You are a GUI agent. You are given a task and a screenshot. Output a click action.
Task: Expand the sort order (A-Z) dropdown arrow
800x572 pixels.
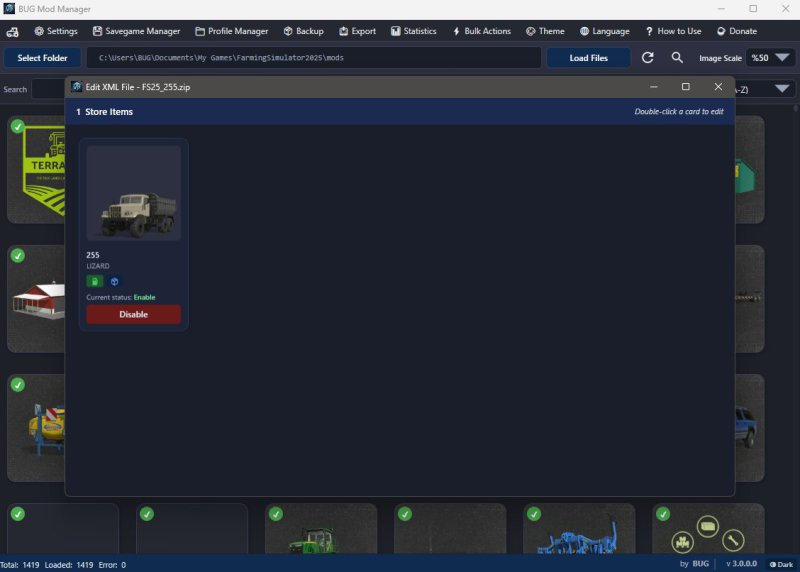[782, 89]
